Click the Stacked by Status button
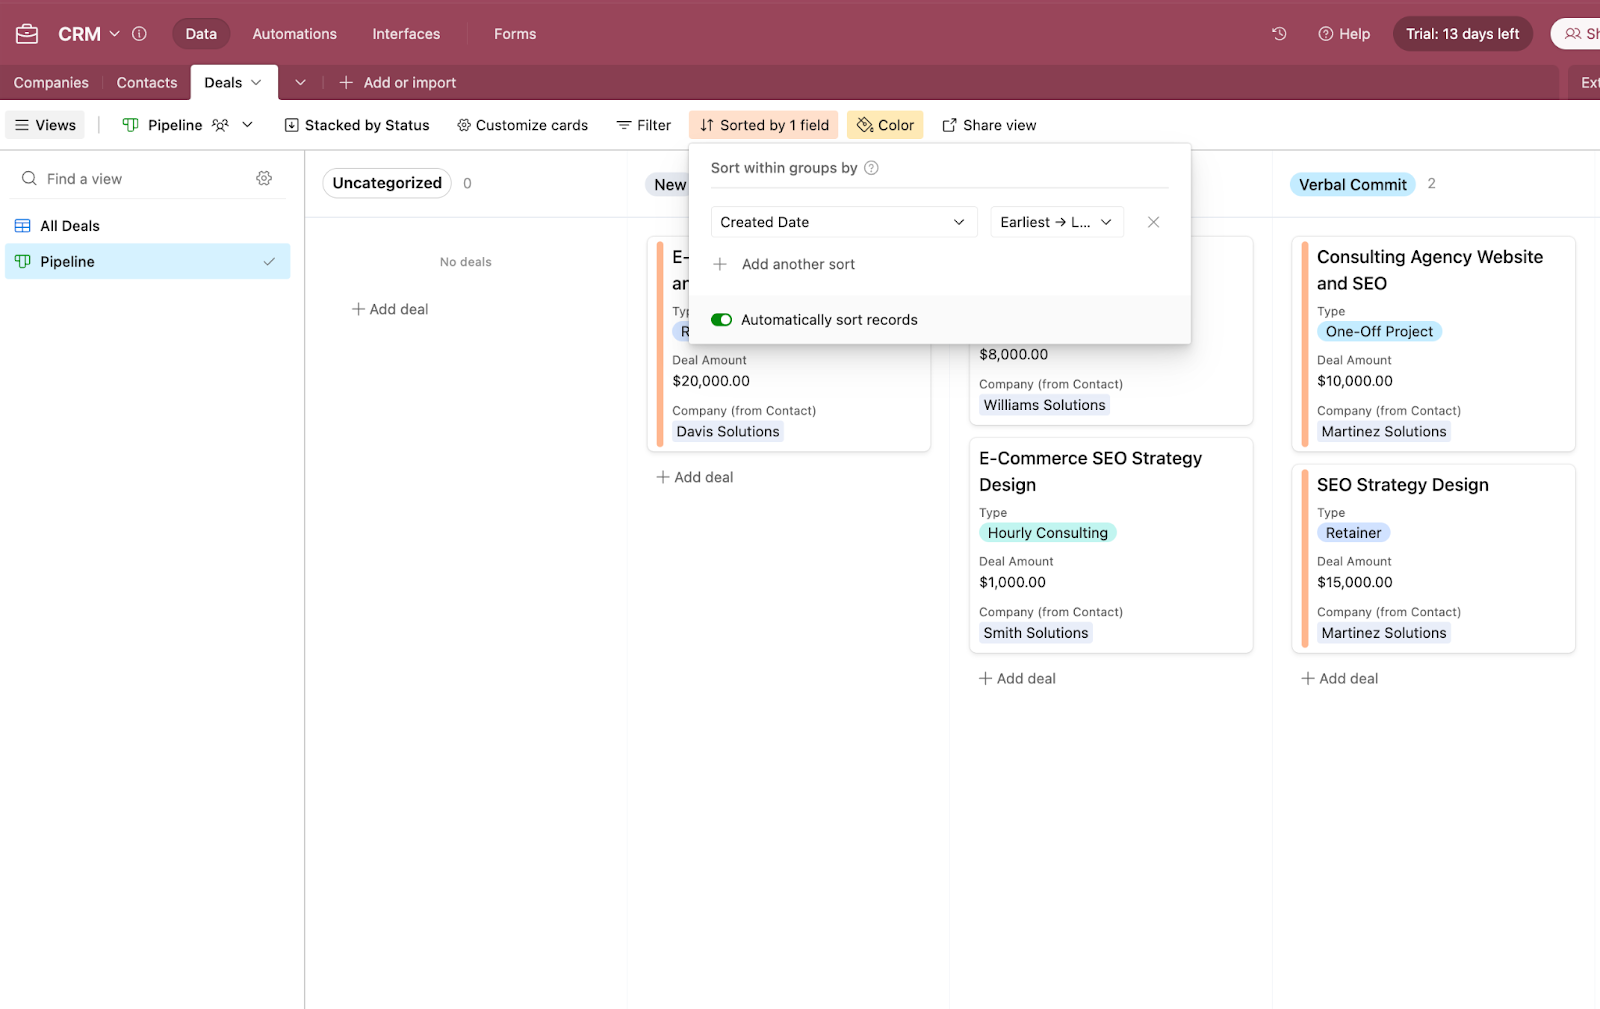The width and height of the screenshot is (1600, 1009). click(357, 125)
